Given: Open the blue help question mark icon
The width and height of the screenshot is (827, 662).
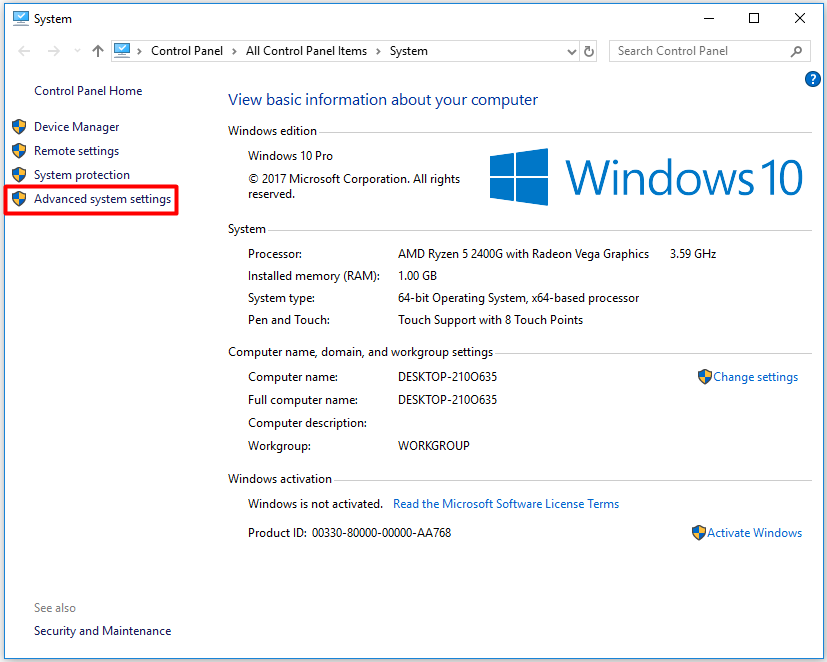Looking at the screenshot, I should (x=812, y=79).
